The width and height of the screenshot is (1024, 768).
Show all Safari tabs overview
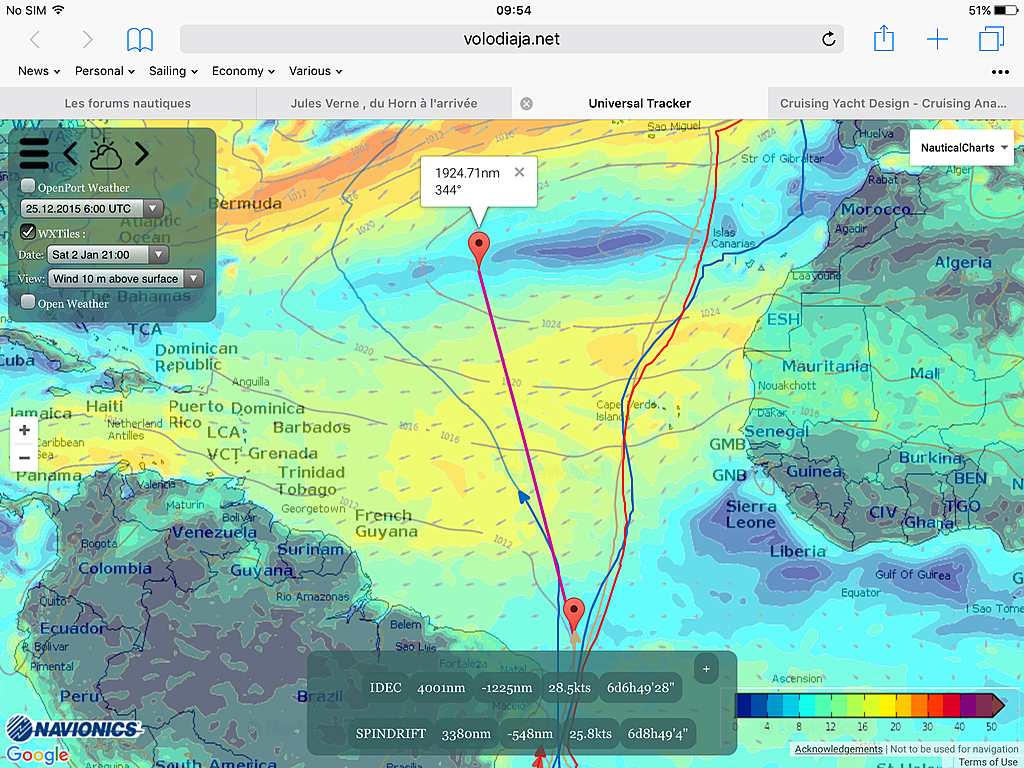point(991,39)
